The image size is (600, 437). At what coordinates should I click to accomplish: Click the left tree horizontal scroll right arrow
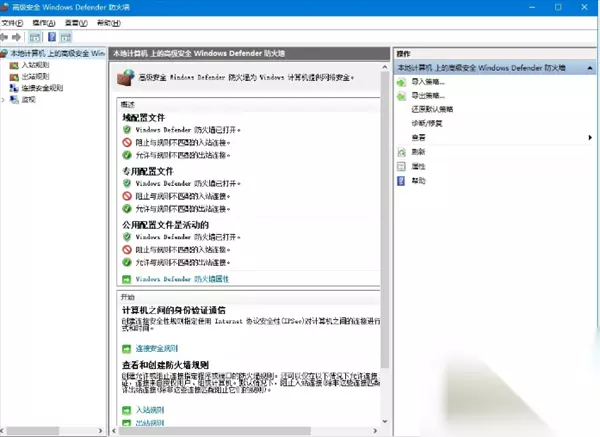[100, 431]
